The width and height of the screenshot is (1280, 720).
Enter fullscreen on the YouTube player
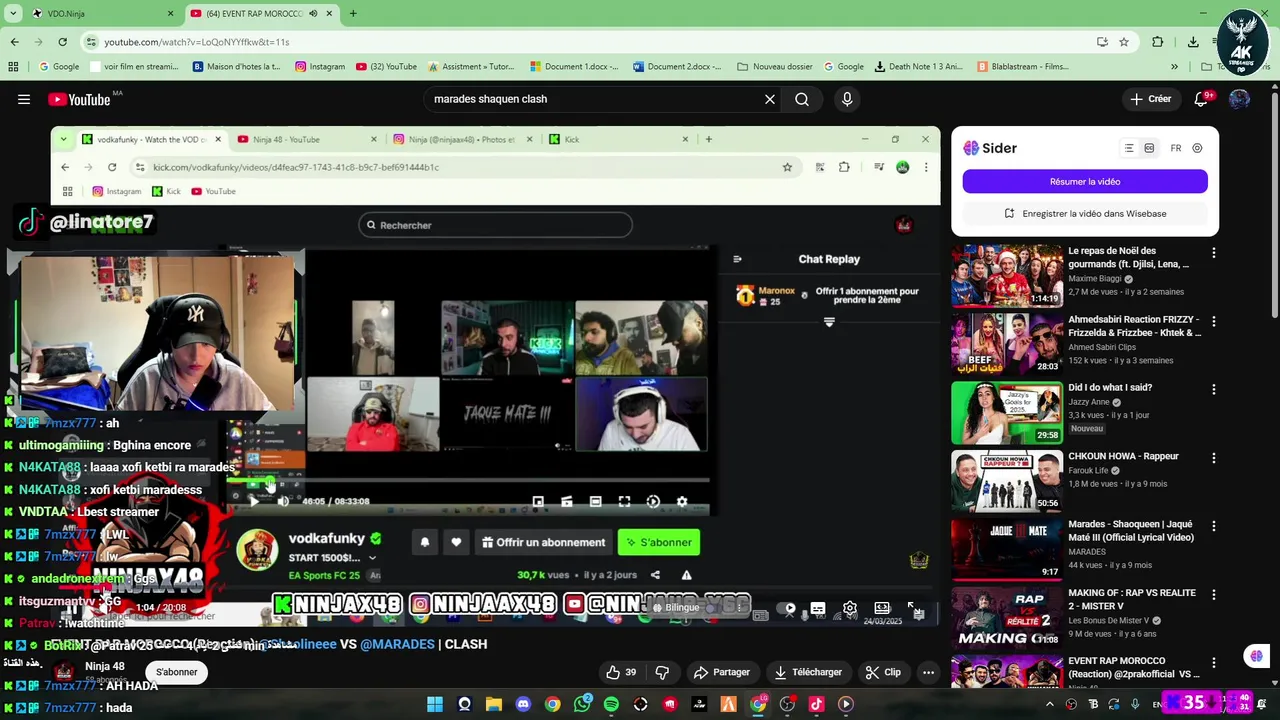tap(912, 608)
